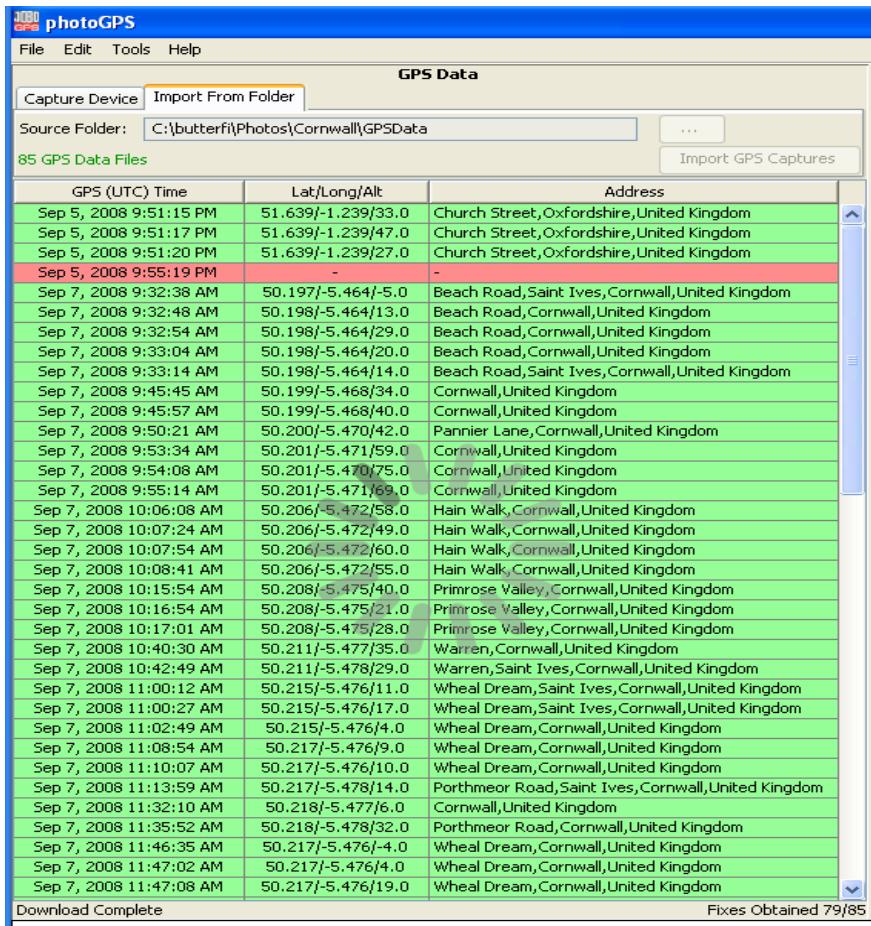Select row Sep 7, 2008 11:46:35 AM
This screenshot has height=926, width=871.
[426, 847]
